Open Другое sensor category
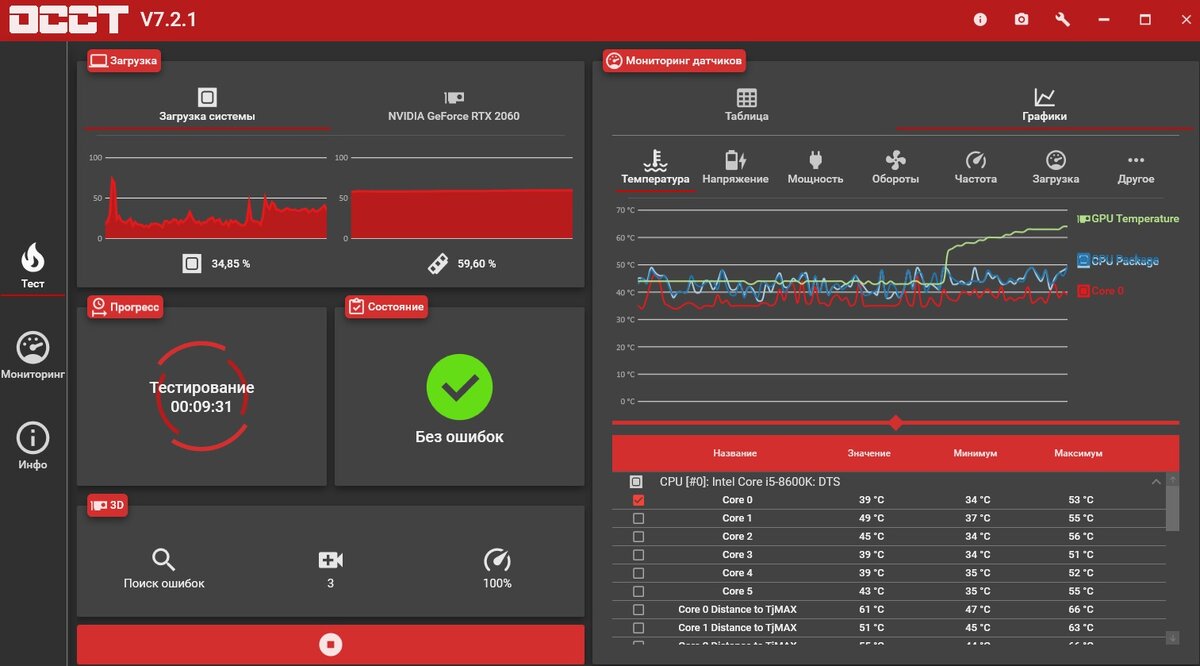This screenshot has height=666, width=1200. (1136, 168)
